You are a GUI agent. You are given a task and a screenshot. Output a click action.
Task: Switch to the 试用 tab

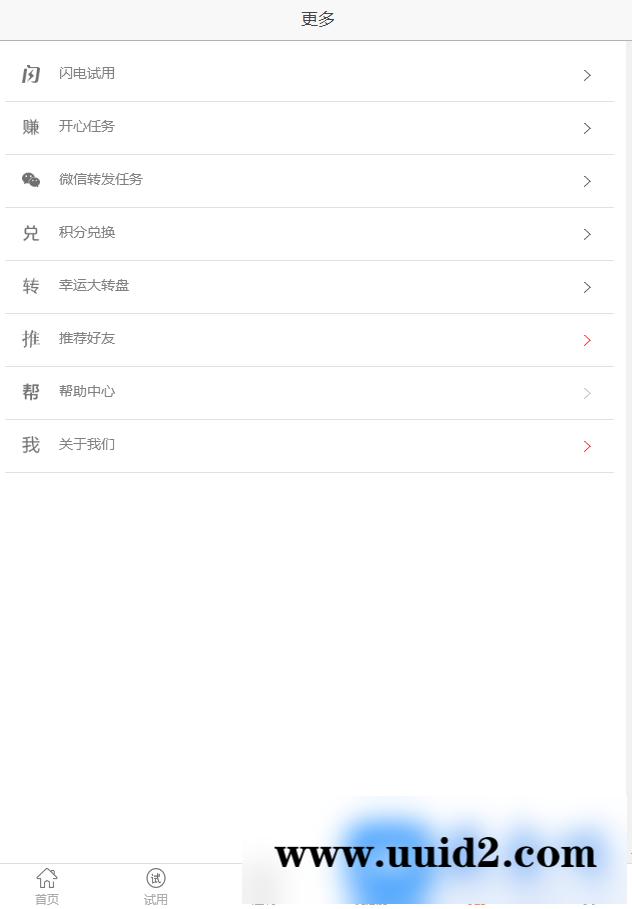(x=156, y=886)
